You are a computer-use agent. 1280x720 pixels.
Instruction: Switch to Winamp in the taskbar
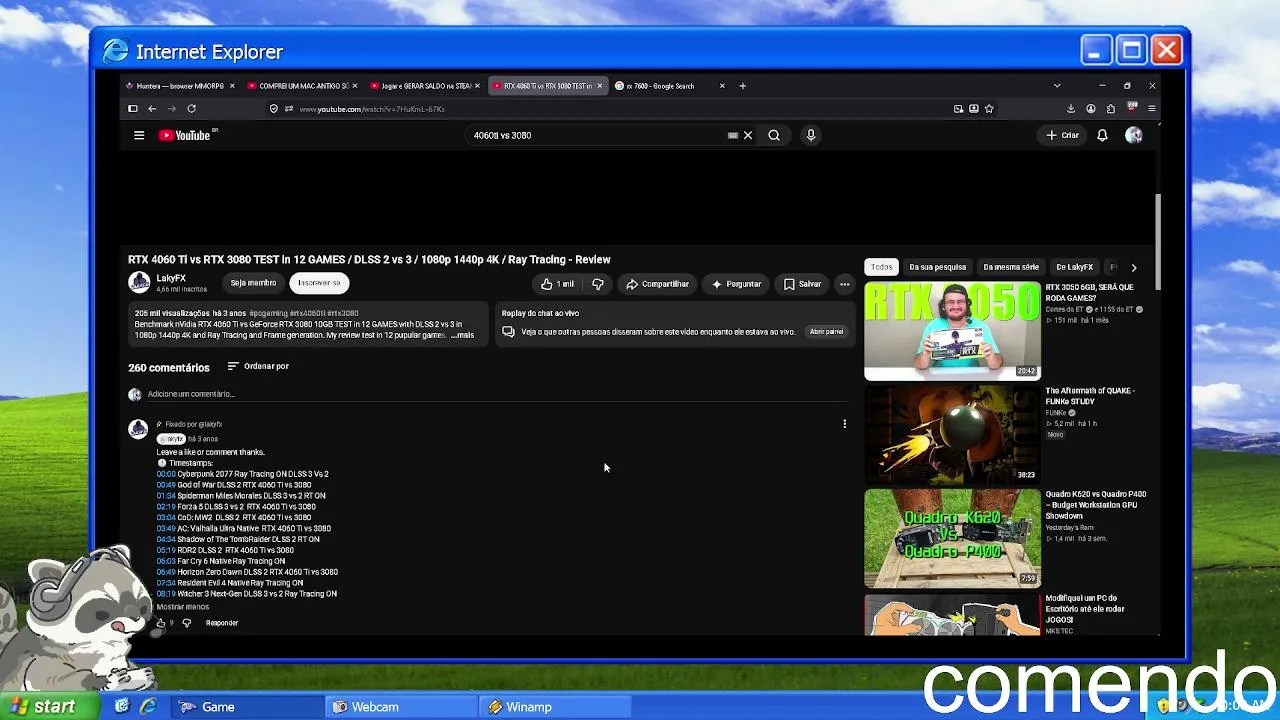coord(556,707)
